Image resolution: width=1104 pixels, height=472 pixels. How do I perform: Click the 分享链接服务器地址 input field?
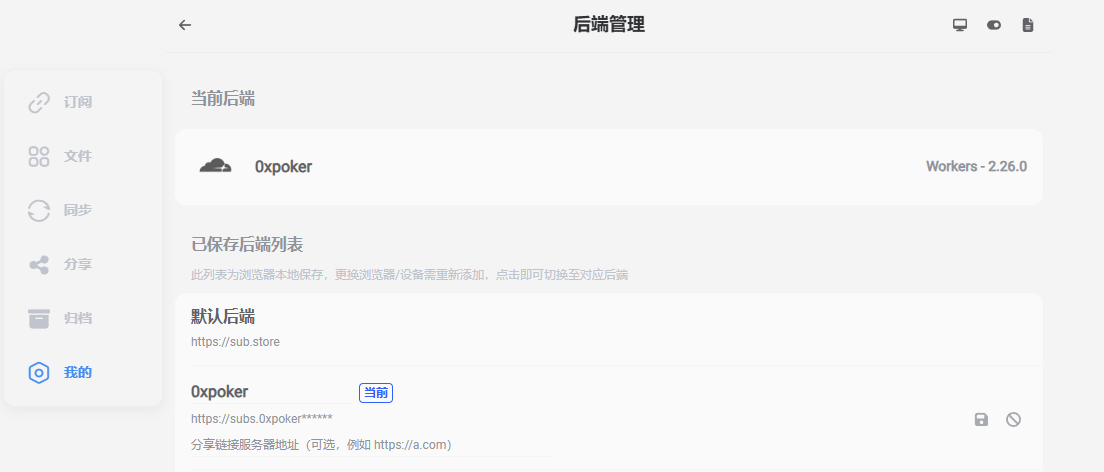click(370, 445)
